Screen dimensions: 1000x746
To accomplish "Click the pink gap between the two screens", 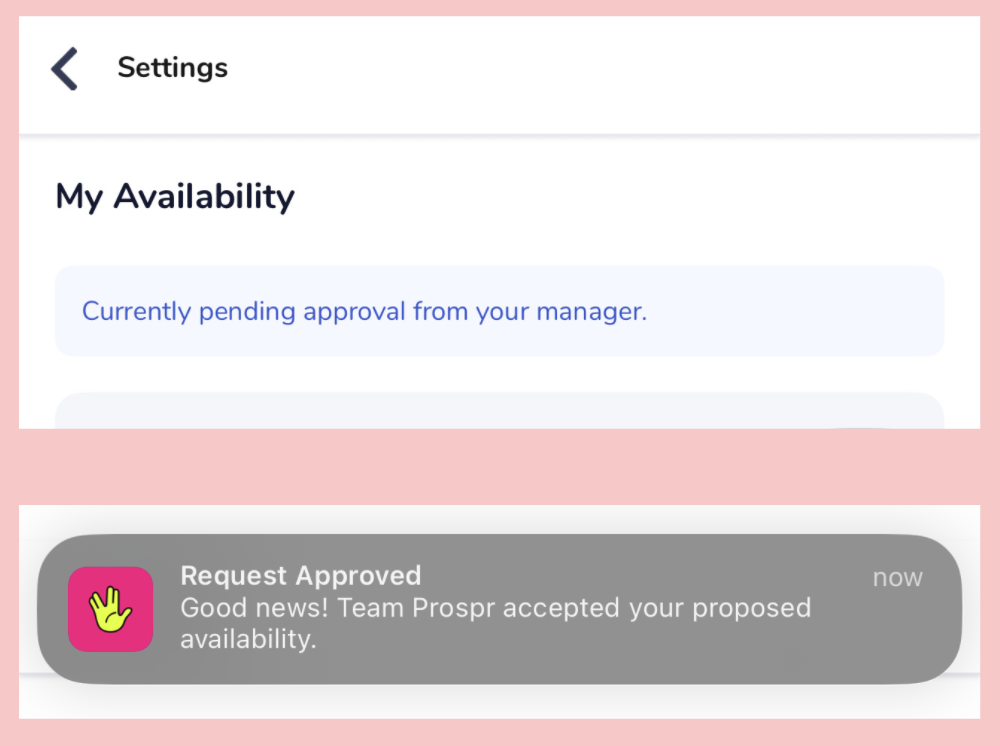I will [x=499, y=467].
